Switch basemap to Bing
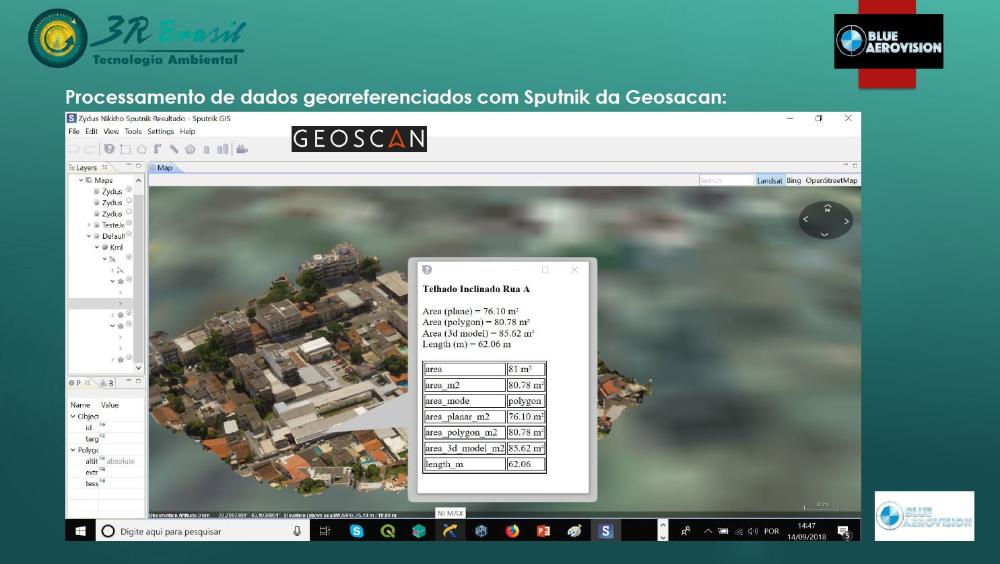Screen dimensions: 1000x564 point(794,180)
